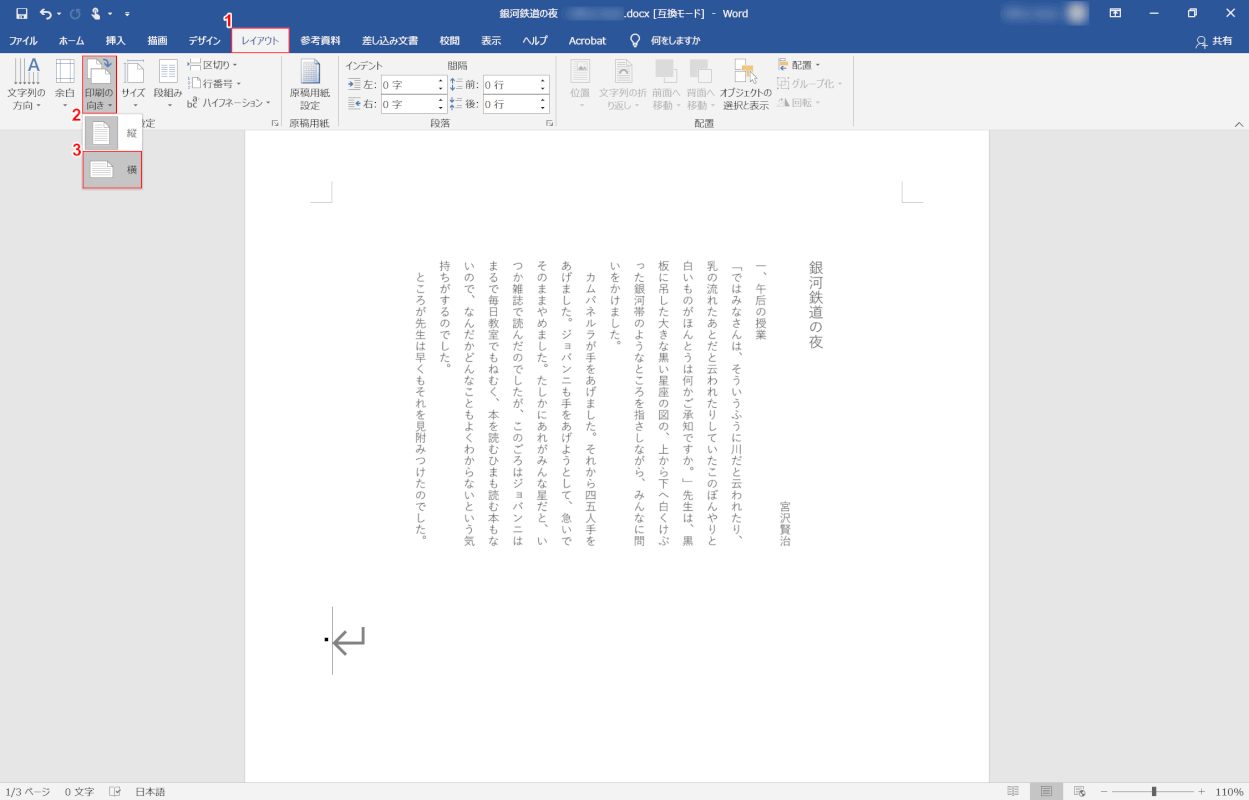Click the proofing check icon in status bar

115,791
